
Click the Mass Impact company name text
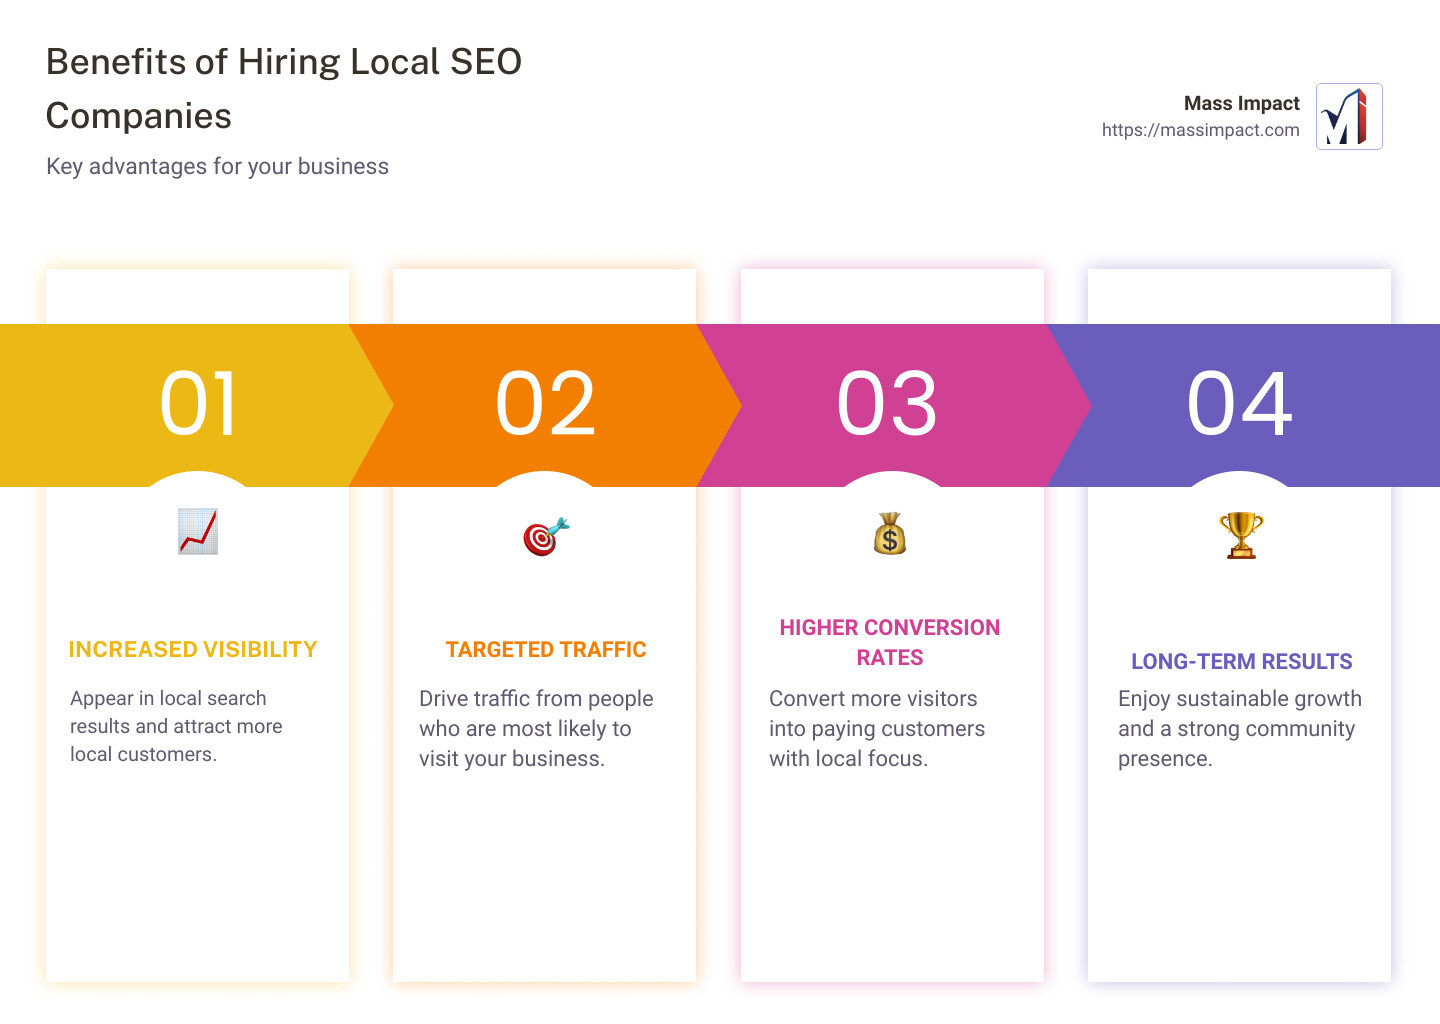(x=1241, y=102)
